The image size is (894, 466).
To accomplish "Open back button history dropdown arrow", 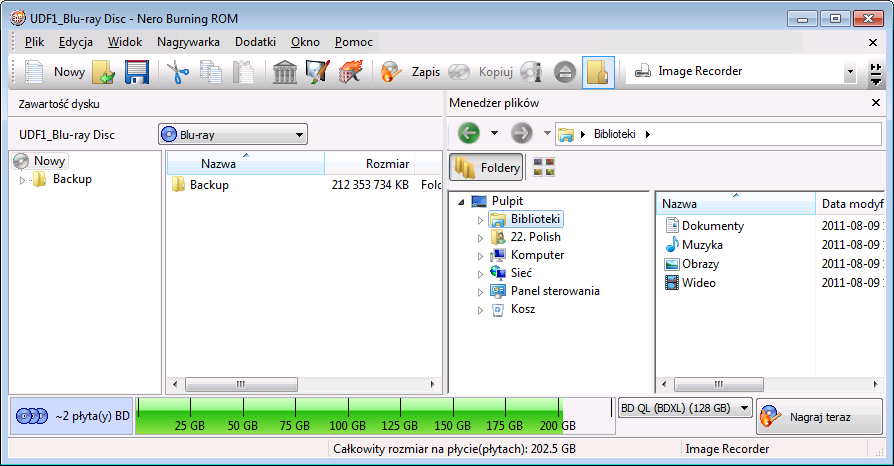I will (x=494, y=133).
